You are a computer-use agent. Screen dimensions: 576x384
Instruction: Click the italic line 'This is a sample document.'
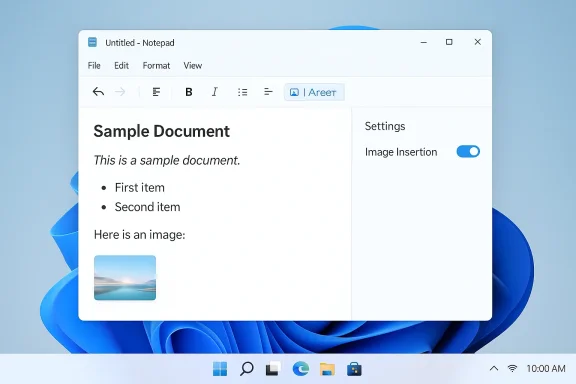click(167, 160)
